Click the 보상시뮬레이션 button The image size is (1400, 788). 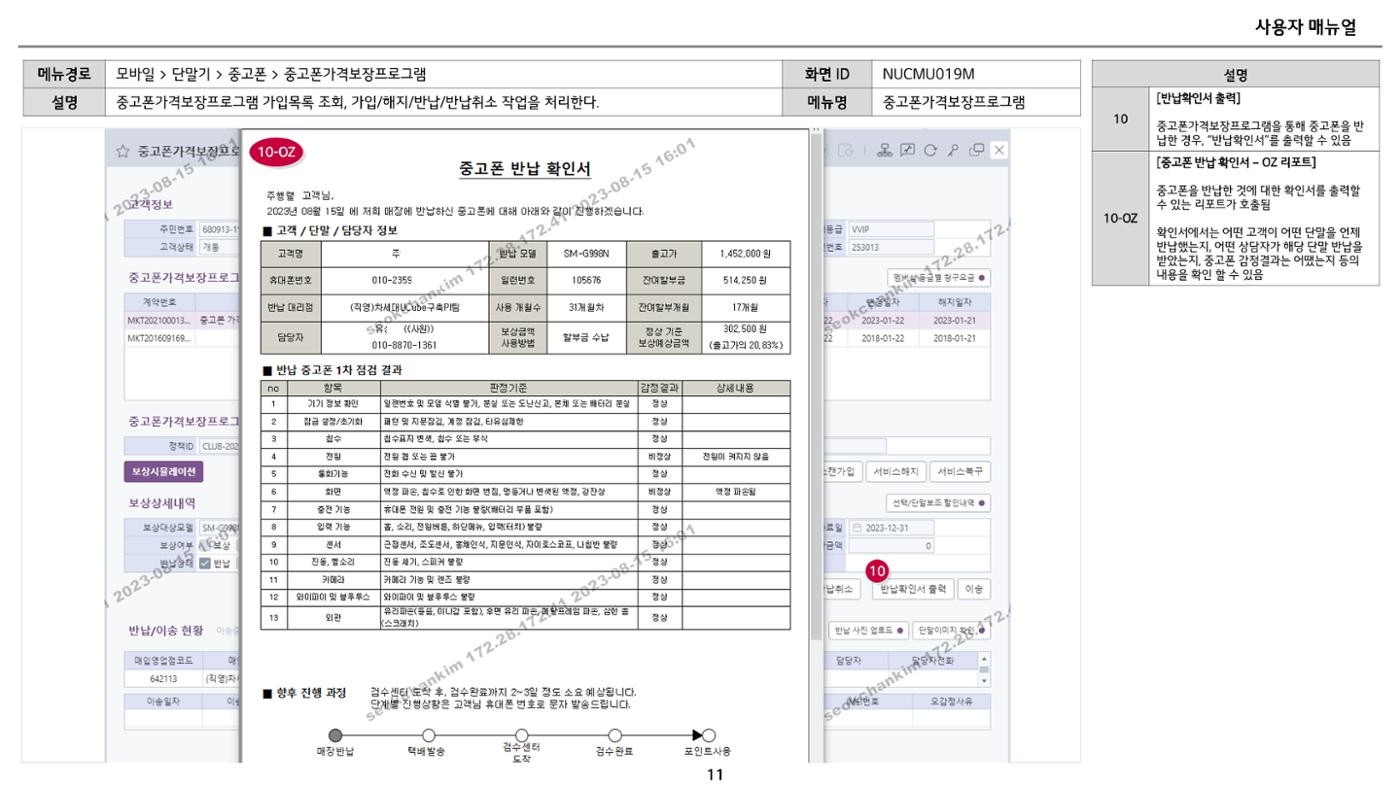[x=163, y=471]
